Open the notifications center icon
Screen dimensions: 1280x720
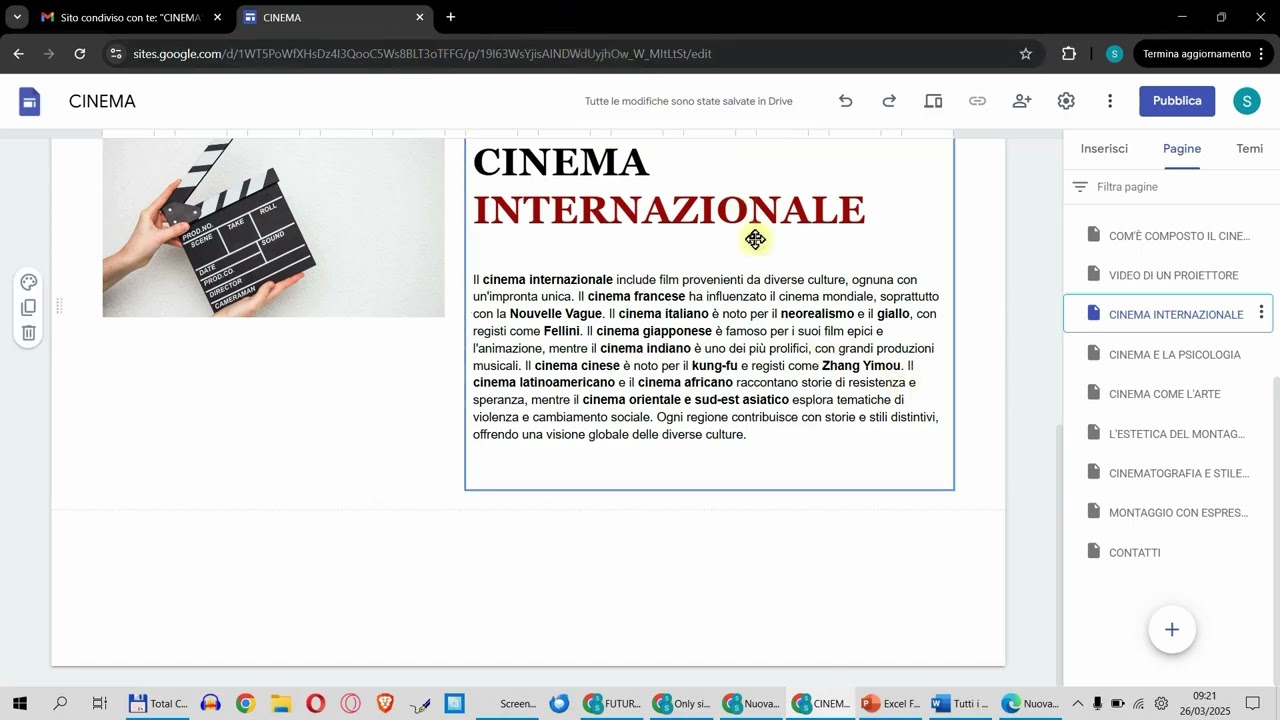click(1252, 703)
